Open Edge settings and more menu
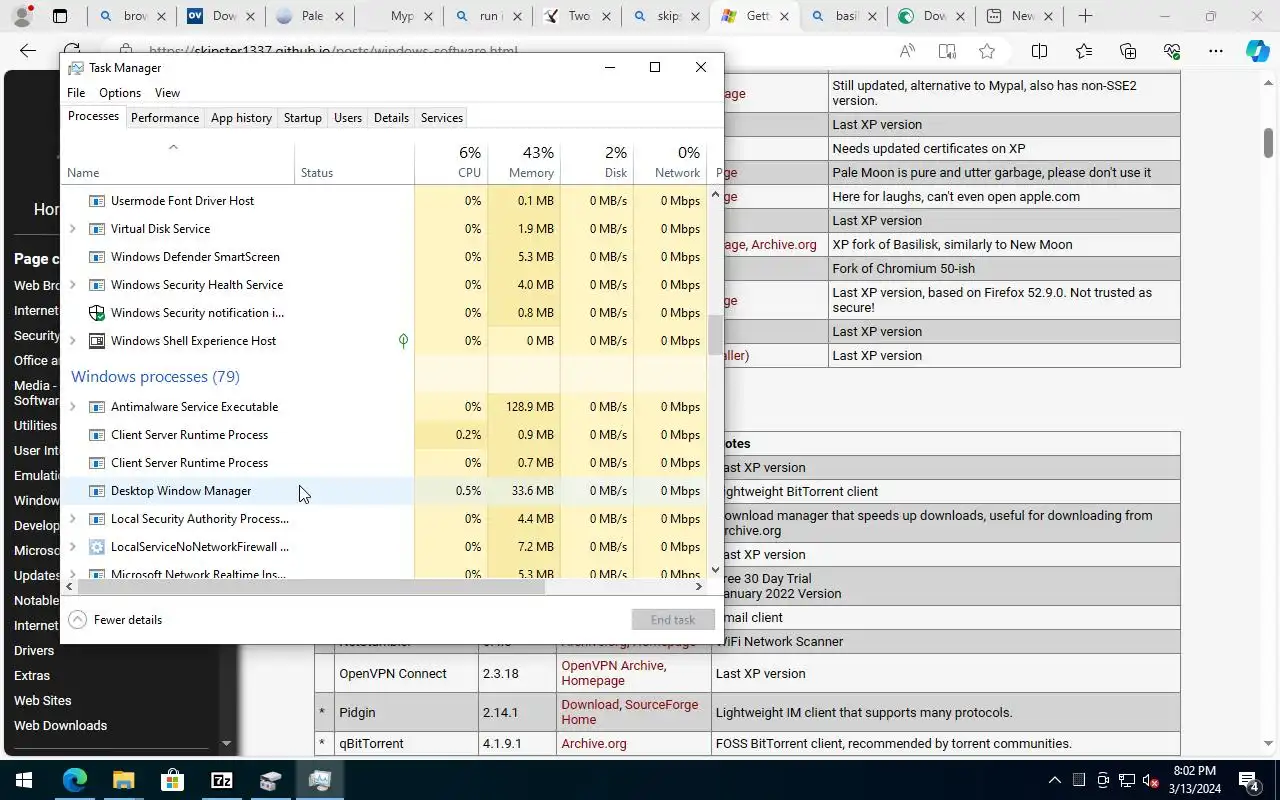This screenshot has height=800, width=1280. point(1216,51)
